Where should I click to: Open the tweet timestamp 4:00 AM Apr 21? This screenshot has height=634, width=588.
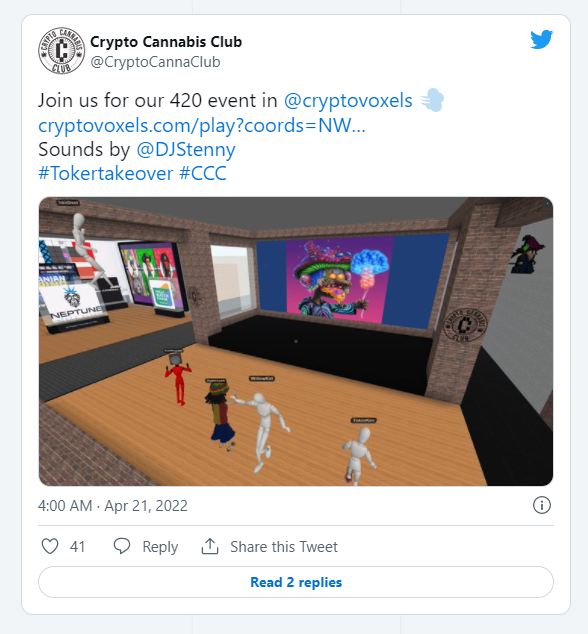113,506
